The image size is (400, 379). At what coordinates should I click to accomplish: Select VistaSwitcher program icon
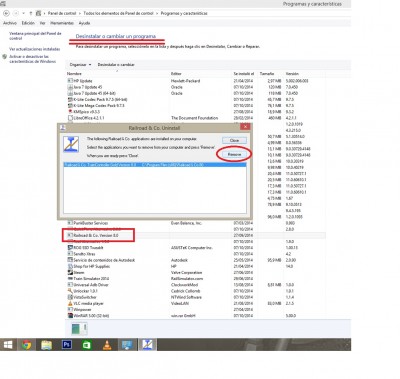(x=70, y=297)
